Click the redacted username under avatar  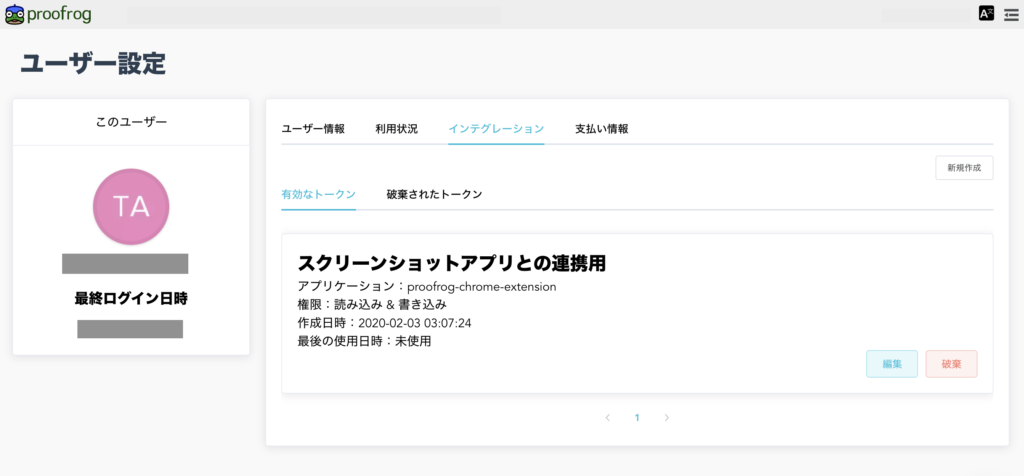(125, 264)
